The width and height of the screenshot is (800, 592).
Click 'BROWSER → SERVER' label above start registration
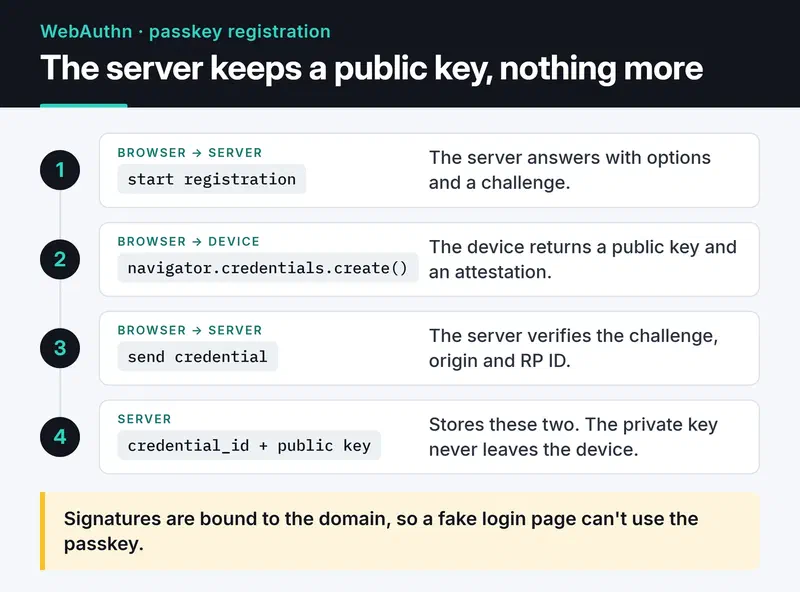[189, 153]
